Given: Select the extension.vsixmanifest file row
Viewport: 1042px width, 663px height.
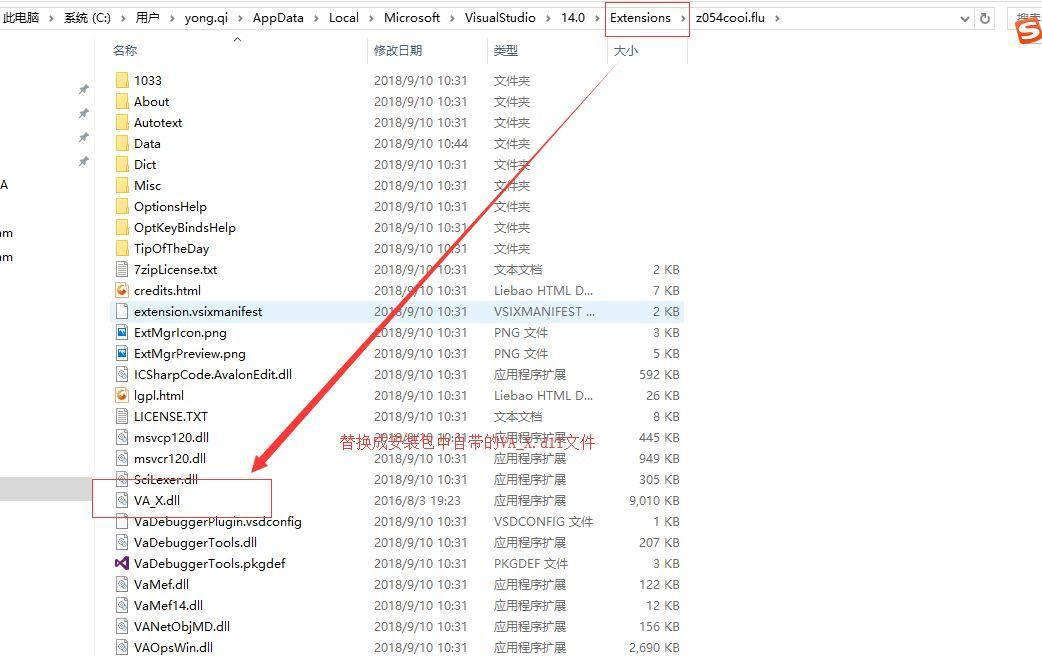Looking at the screenshot, I should point(397,312).
